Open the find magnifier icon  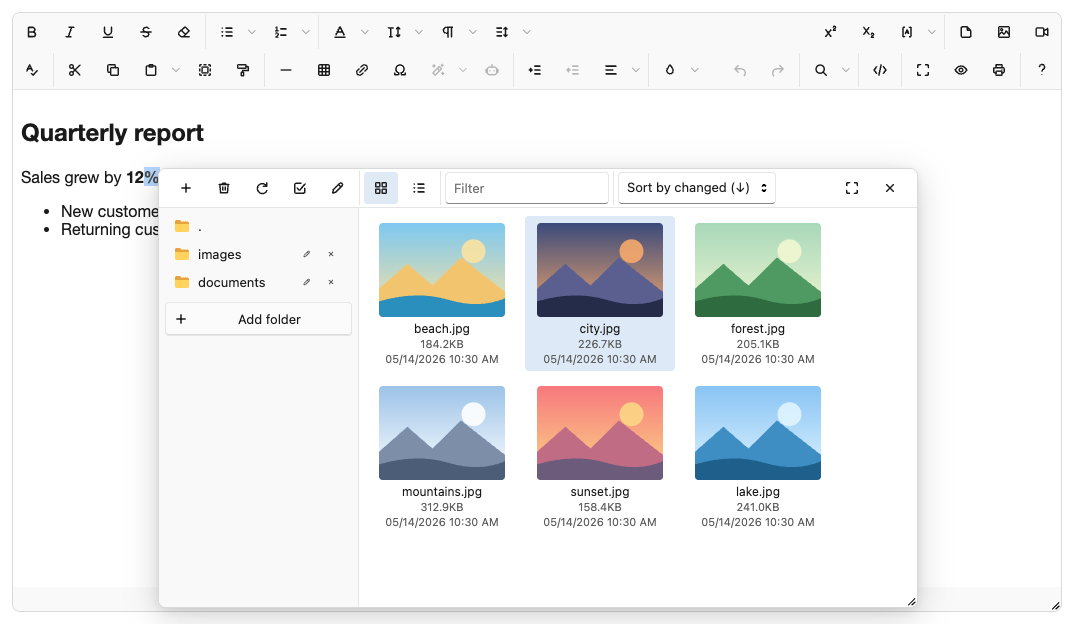[821, 70]
